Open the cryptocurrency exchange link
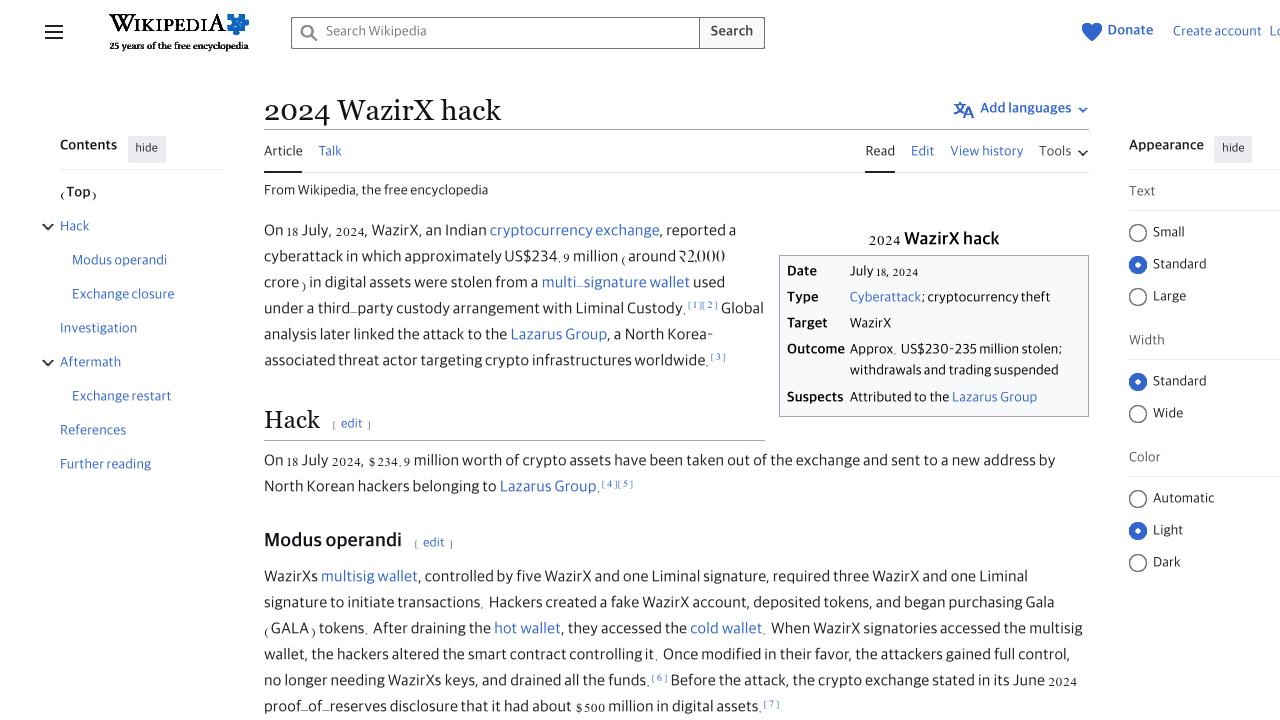 574,231
